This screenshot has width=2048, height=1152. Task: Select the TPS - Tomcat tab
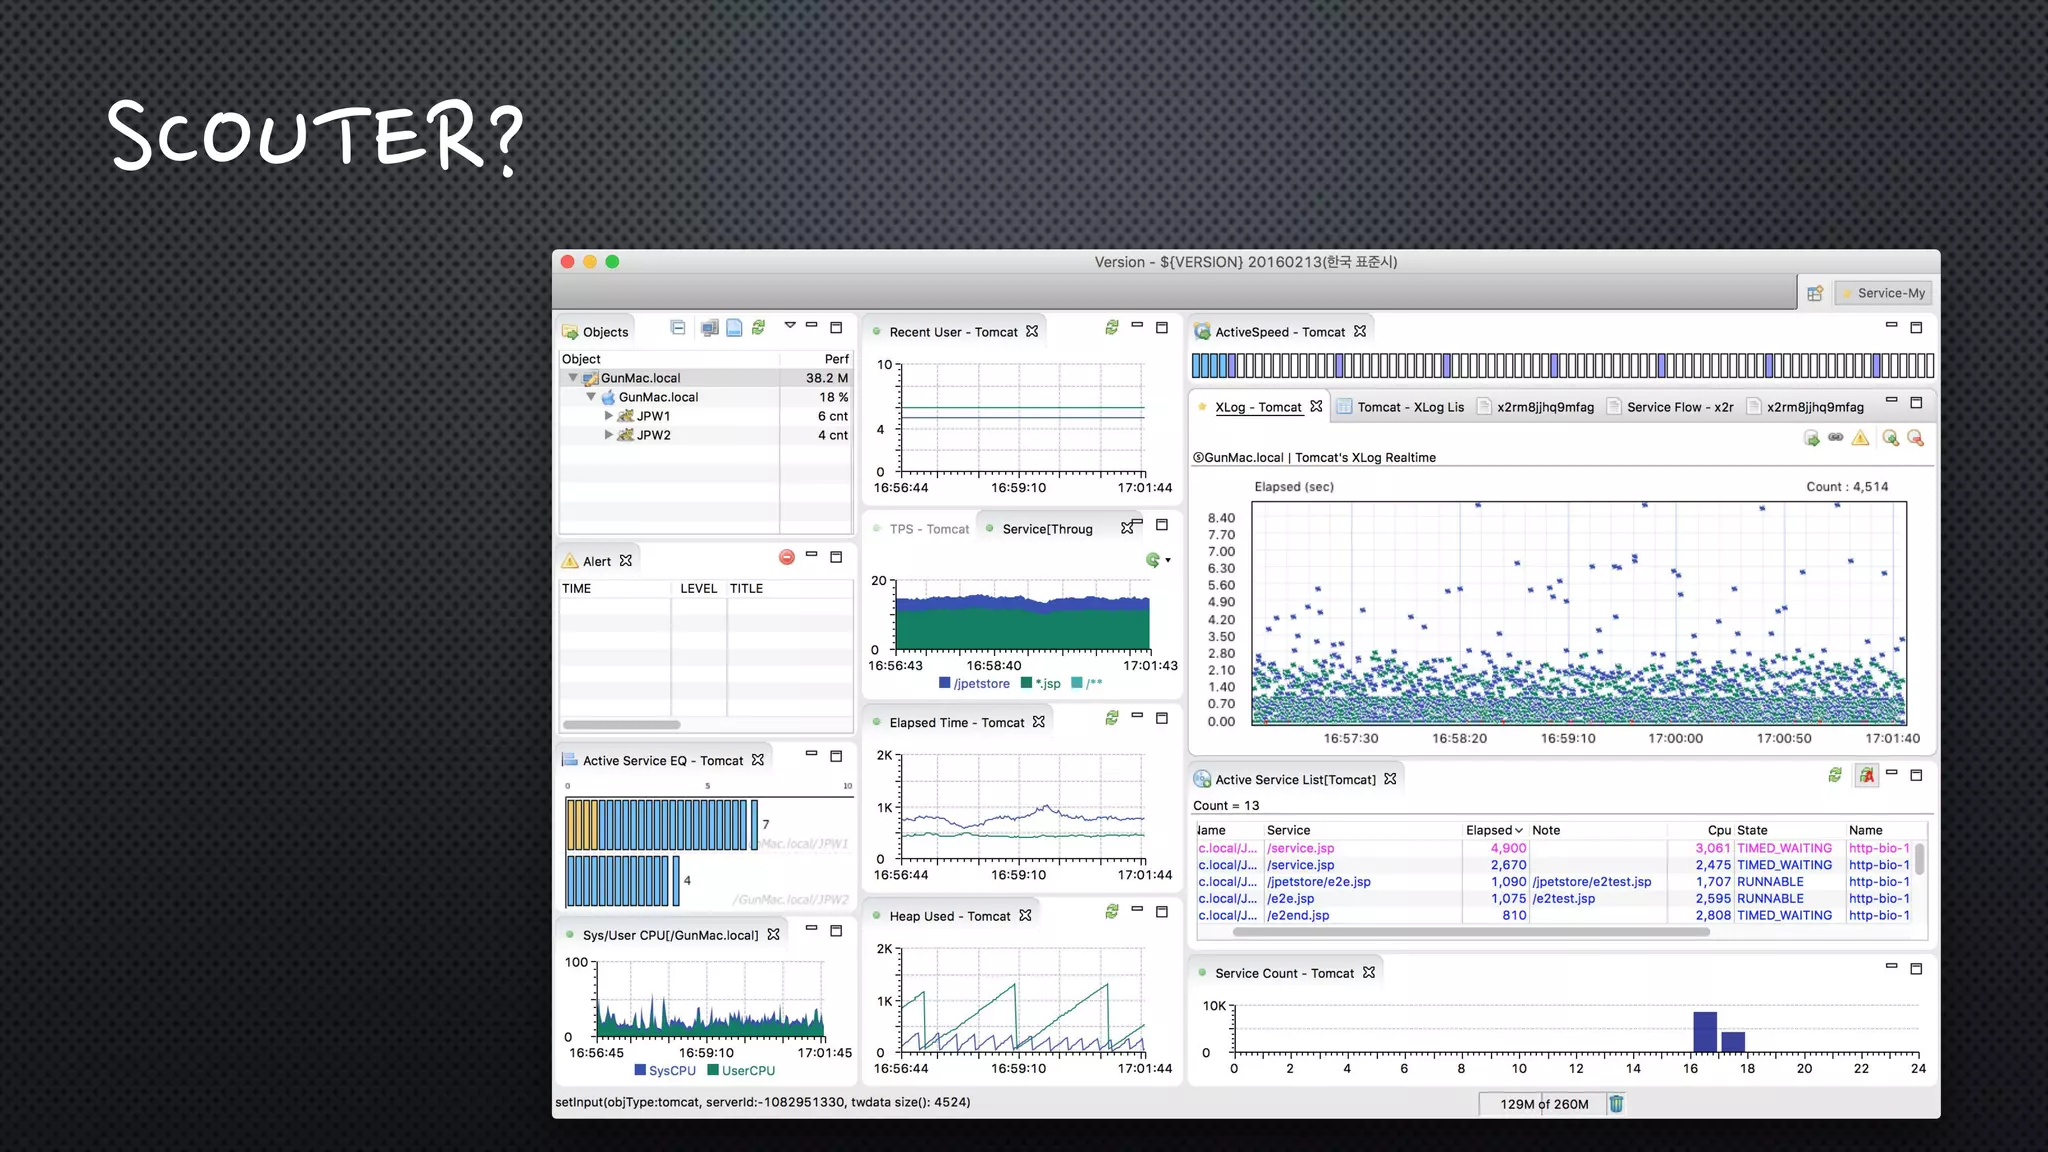click(928, 529)
